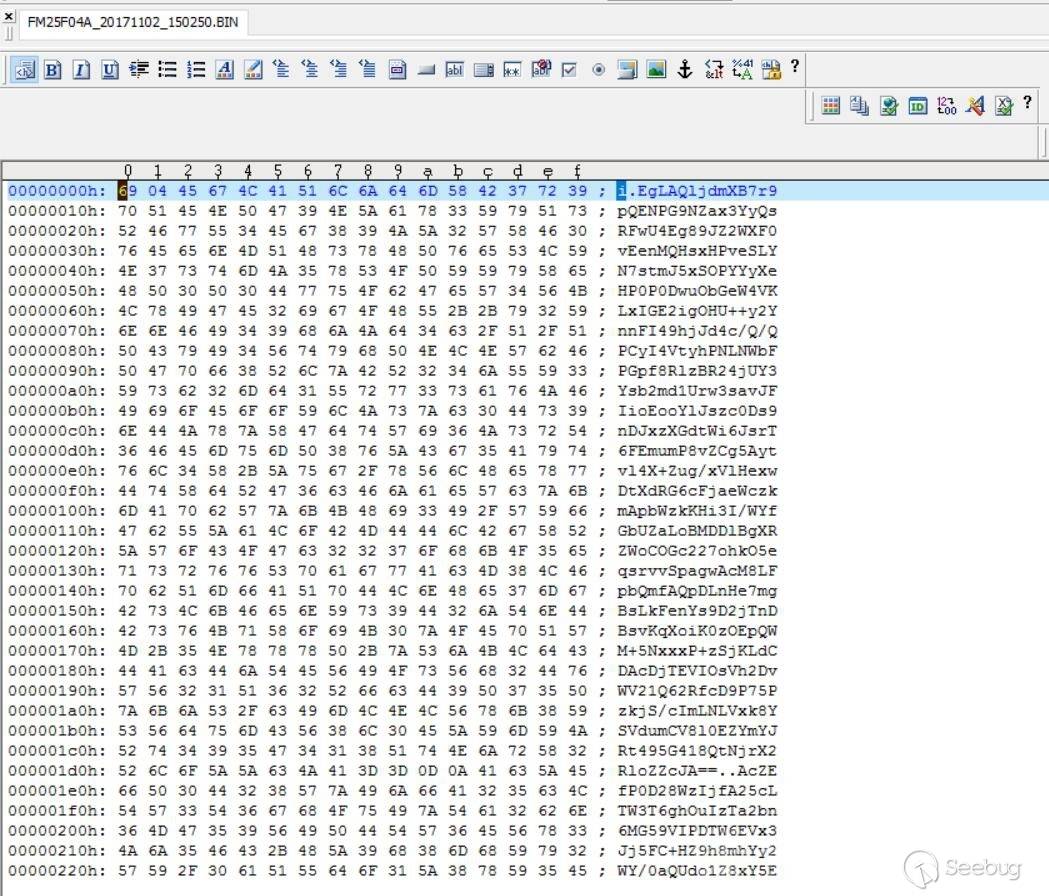1049x896 pixels.
Task: Click column header f in the ruler
Action: click(x=577, y=171)
